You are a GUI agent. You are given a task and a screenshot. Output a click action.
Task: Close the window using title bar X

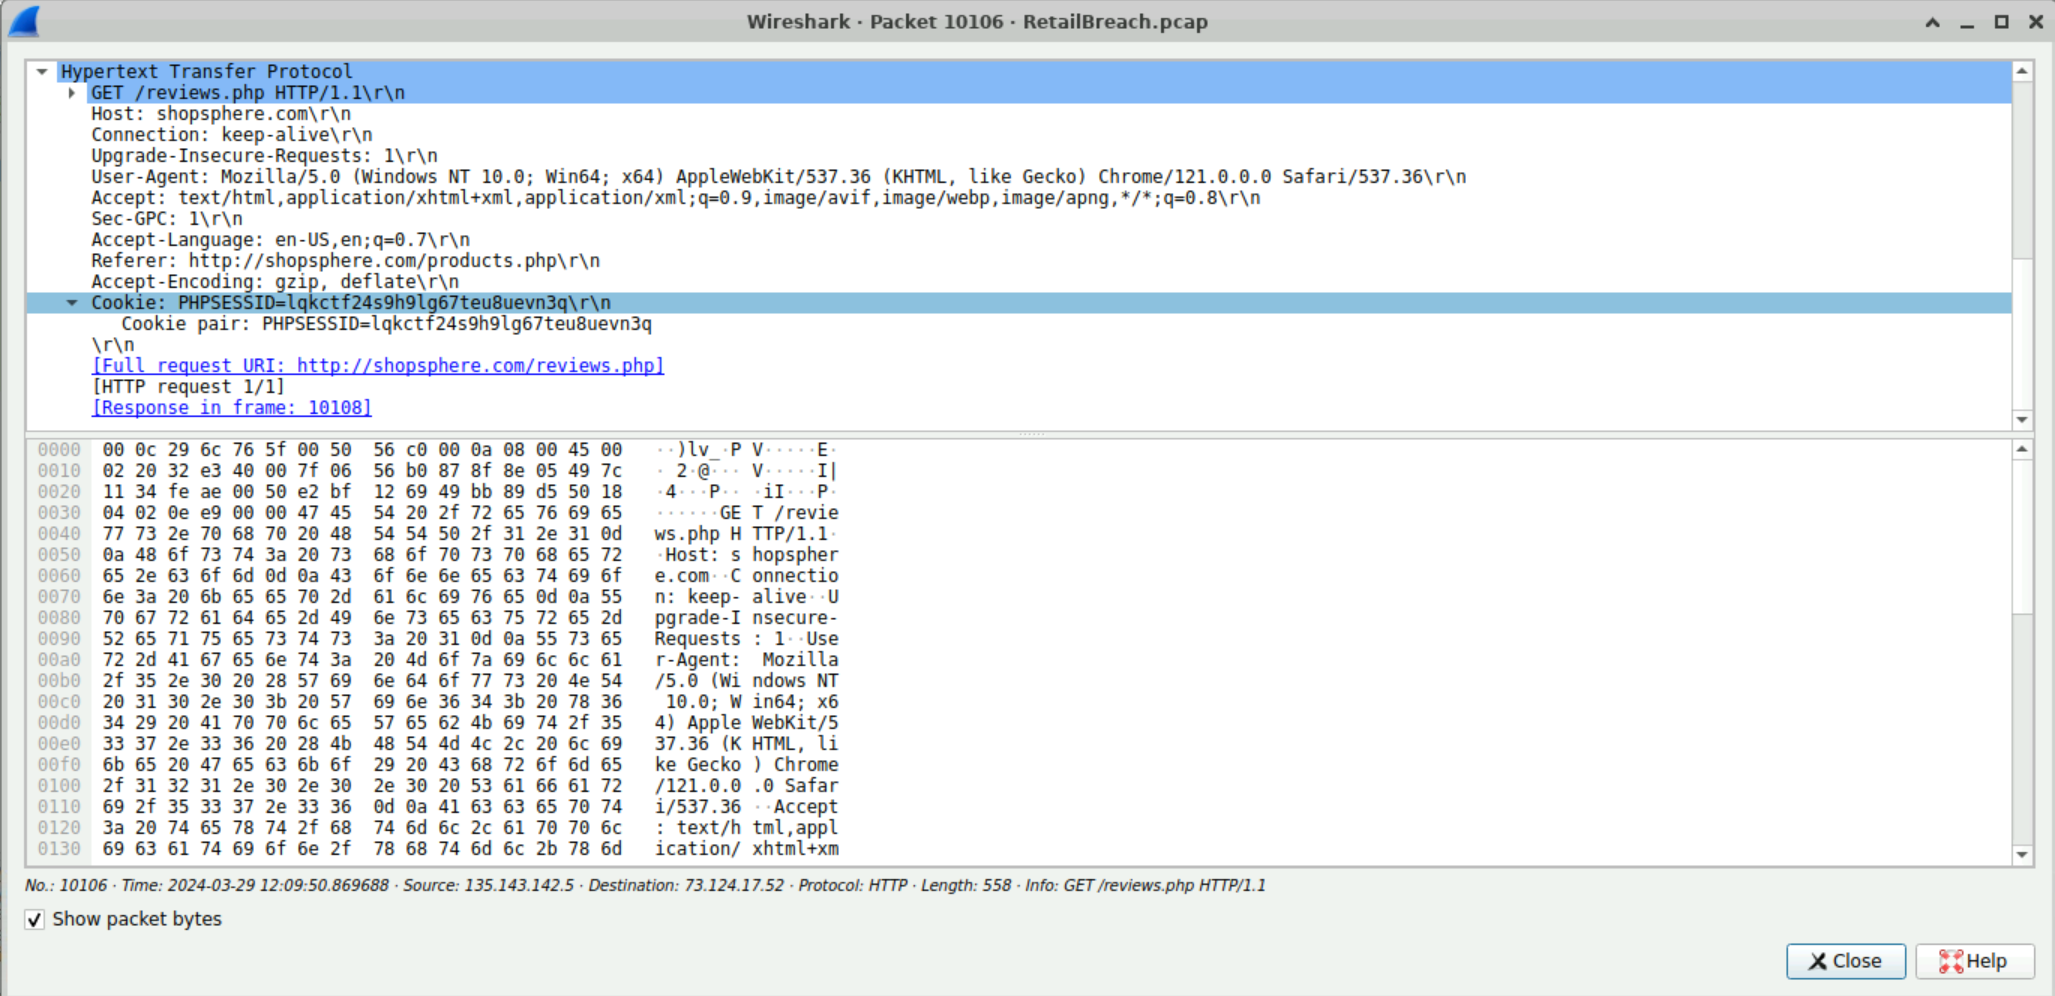2035,22
